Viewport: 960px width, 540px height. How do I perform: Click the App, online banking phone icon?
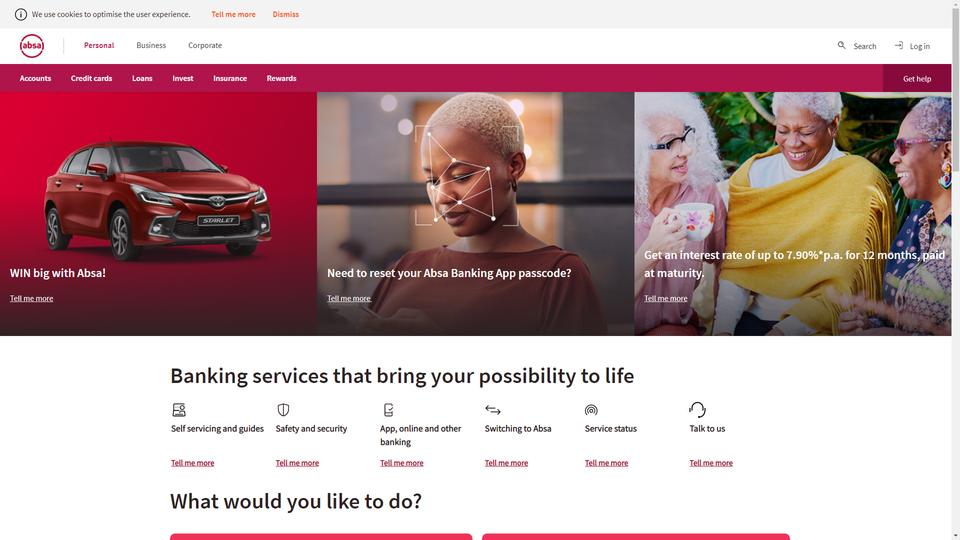coord(388,410)
